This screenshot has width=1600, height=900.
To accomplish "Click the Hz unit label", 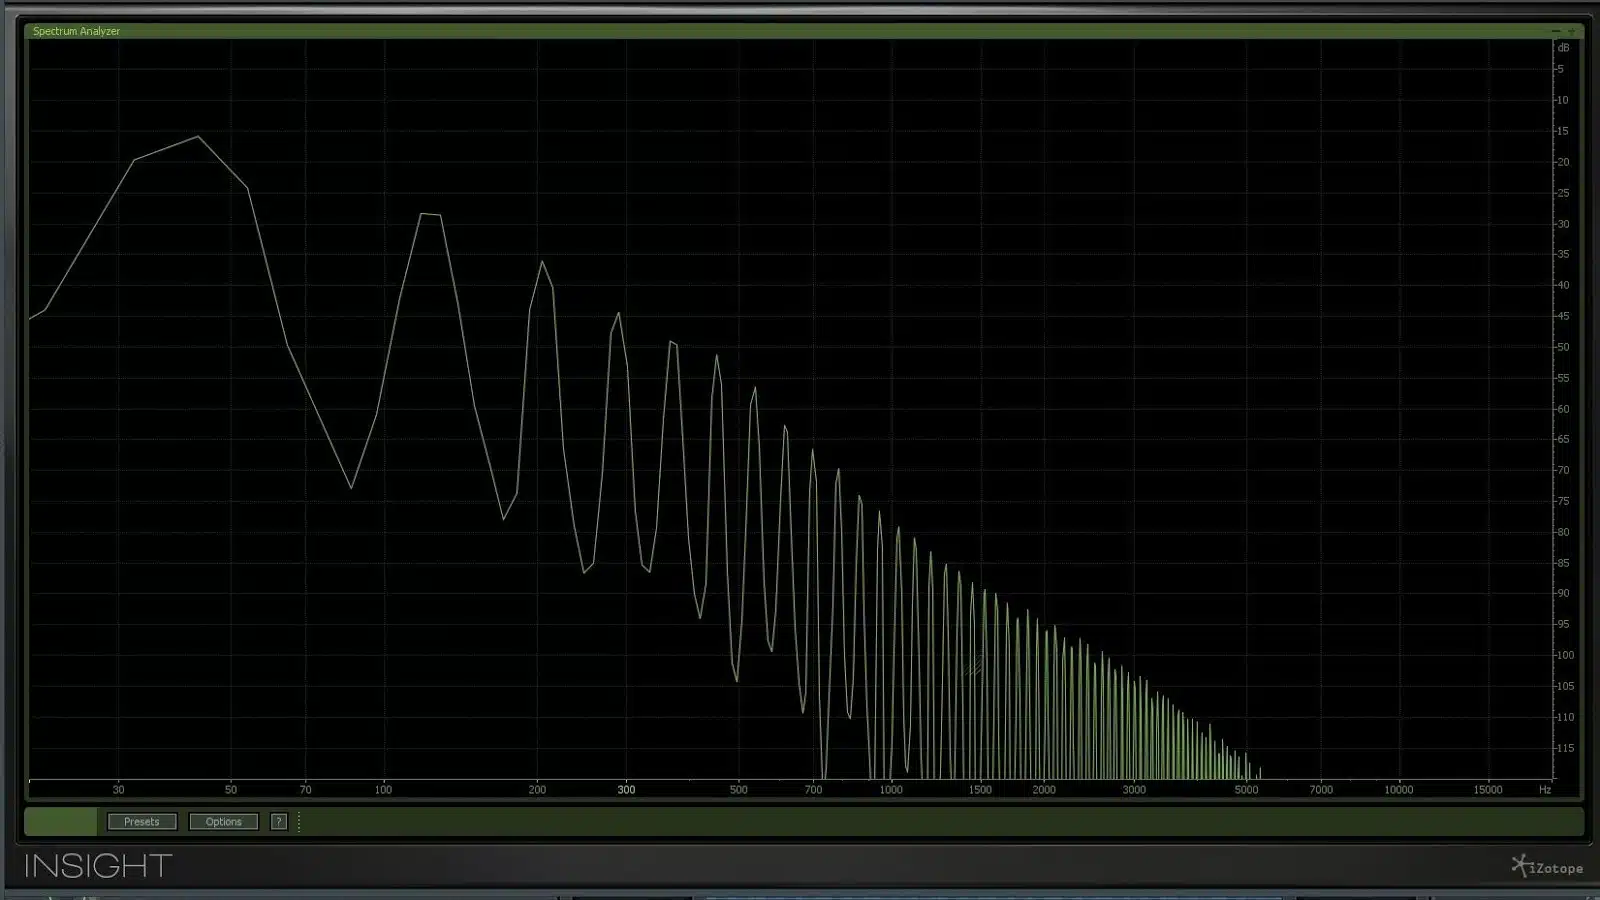I will pos(1545,790).
